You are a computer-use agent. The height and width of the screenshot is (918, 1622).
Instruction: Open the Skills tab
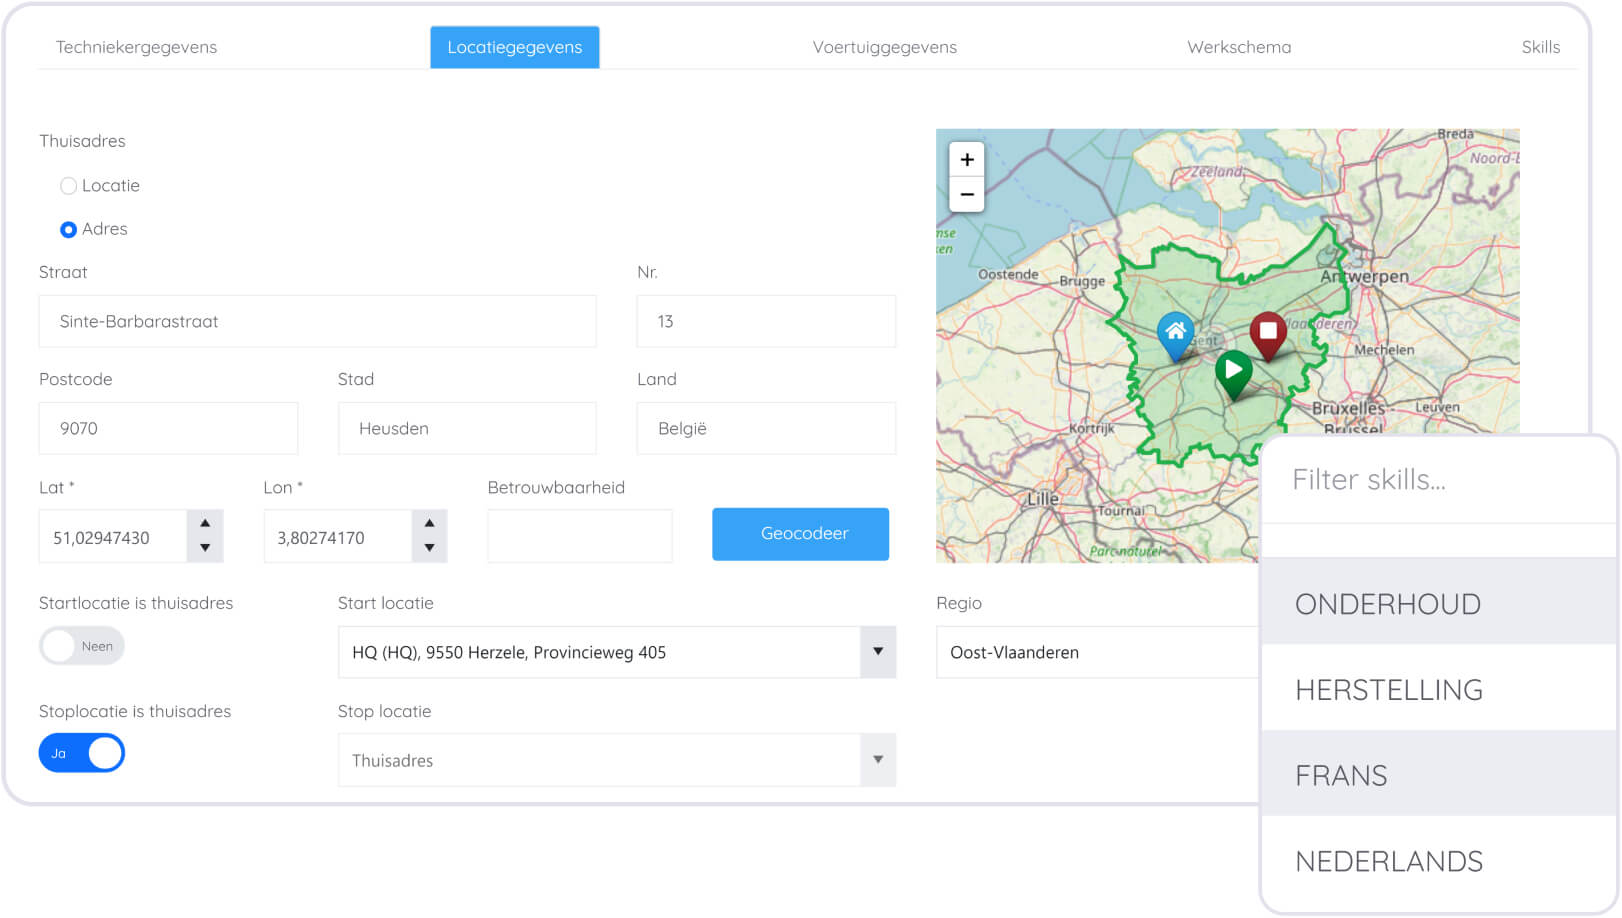pyautogui.click(x=1540, y=47)
